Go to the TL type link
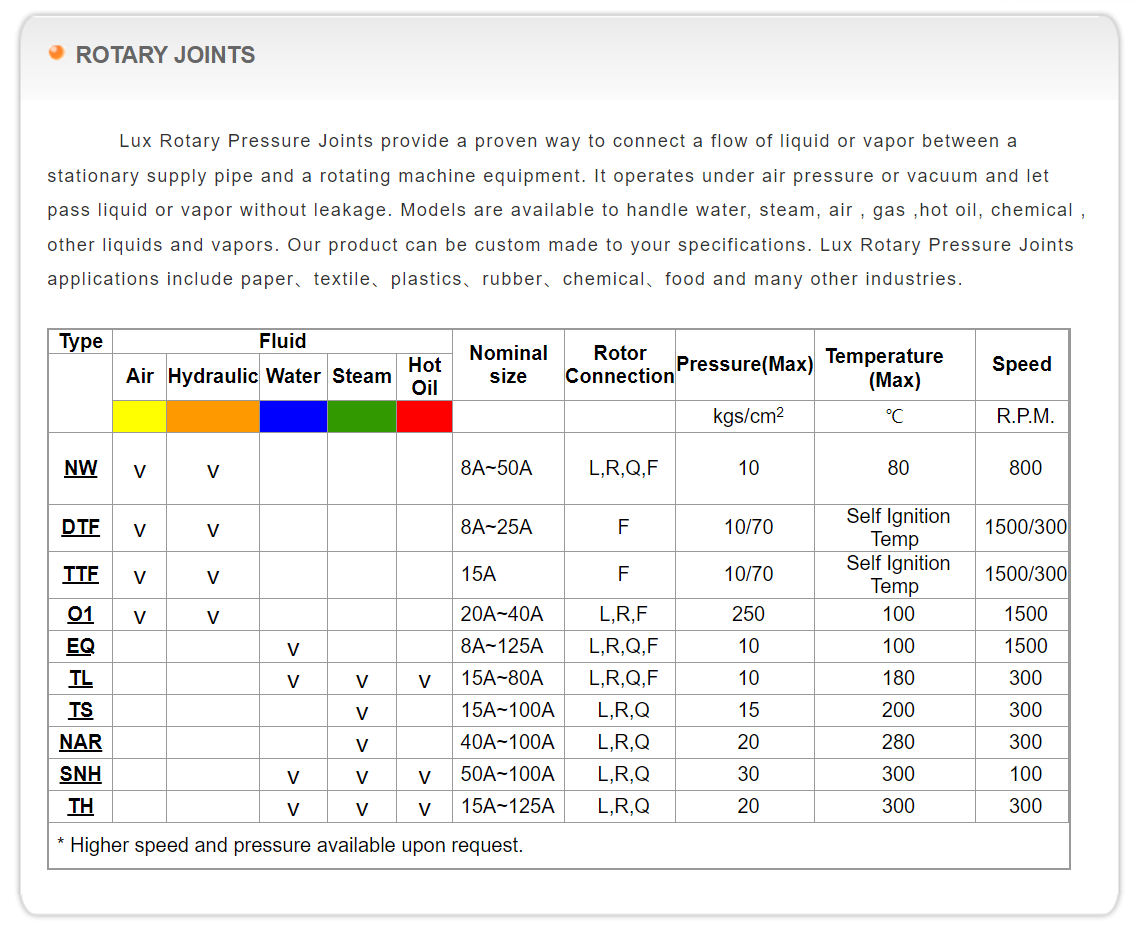Viewport: 1137px width, 943px height. (x=80, y=678)
